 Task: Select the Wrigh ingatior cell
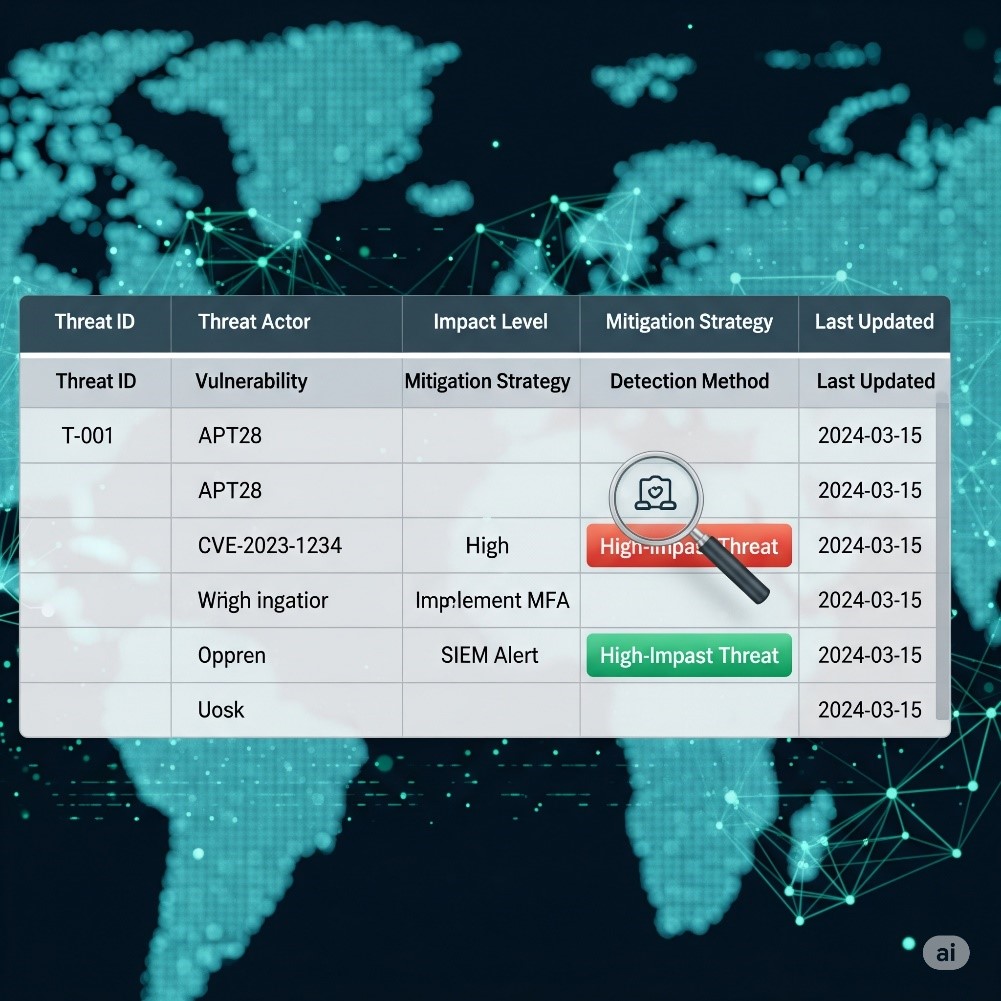pyautogui.click(x=263, y=601)
